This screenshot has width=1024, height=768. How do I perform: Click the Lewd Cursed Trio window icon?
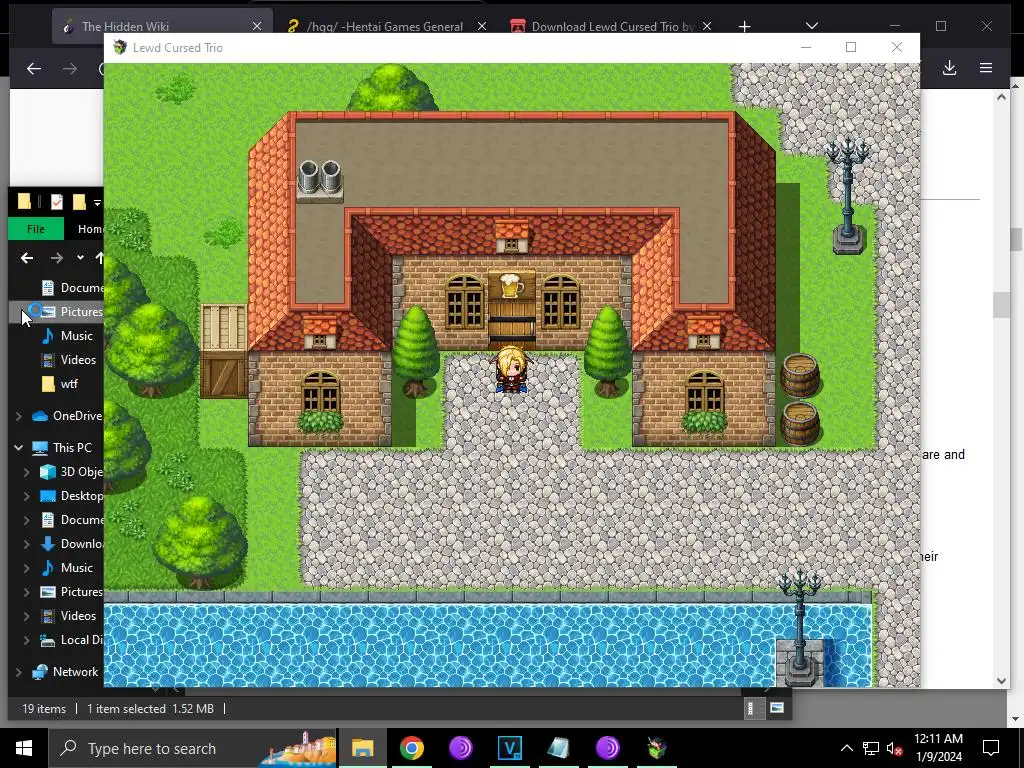tap(120, 47)
